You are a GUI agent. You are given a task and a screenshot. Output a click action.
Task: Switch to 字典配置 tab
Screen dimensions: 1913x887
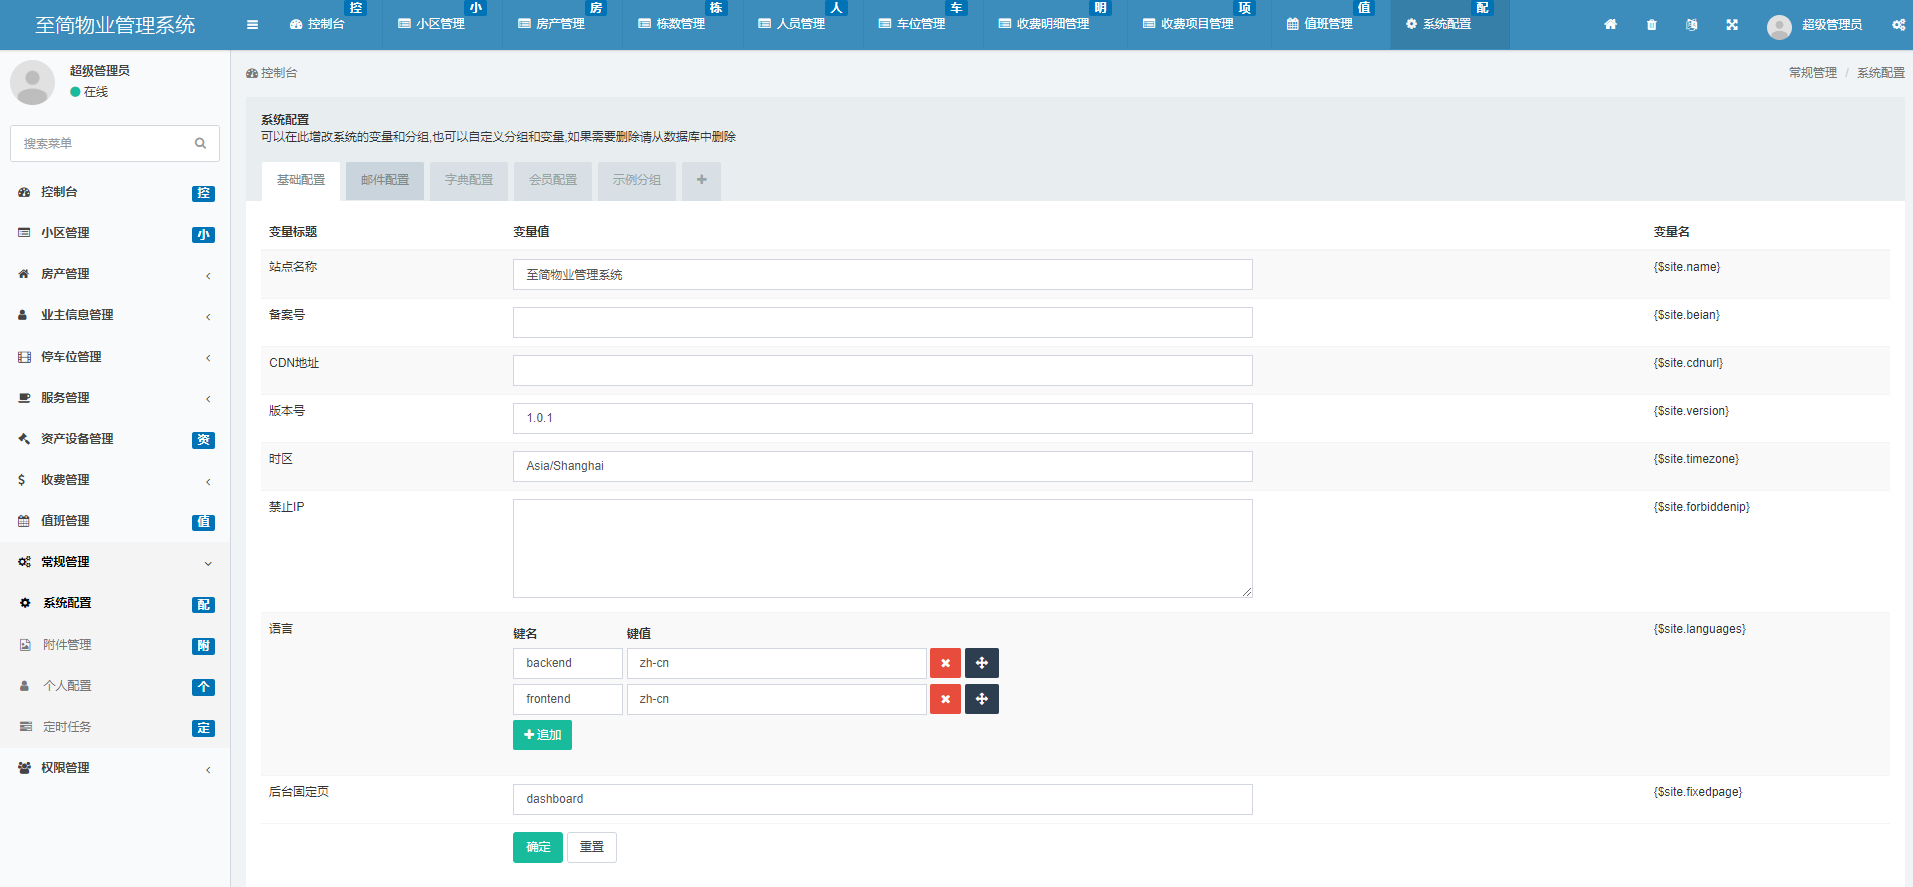point(469,181)
